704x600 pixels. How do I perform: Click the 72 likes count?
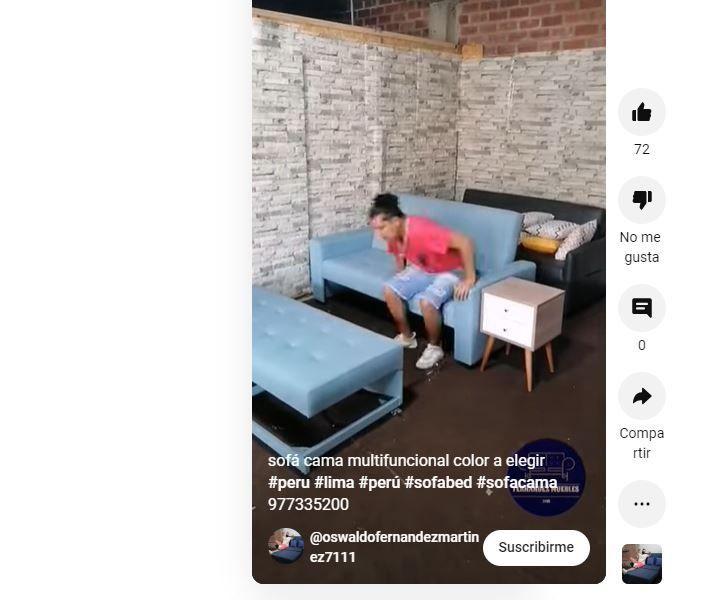(x=642, y=149)
